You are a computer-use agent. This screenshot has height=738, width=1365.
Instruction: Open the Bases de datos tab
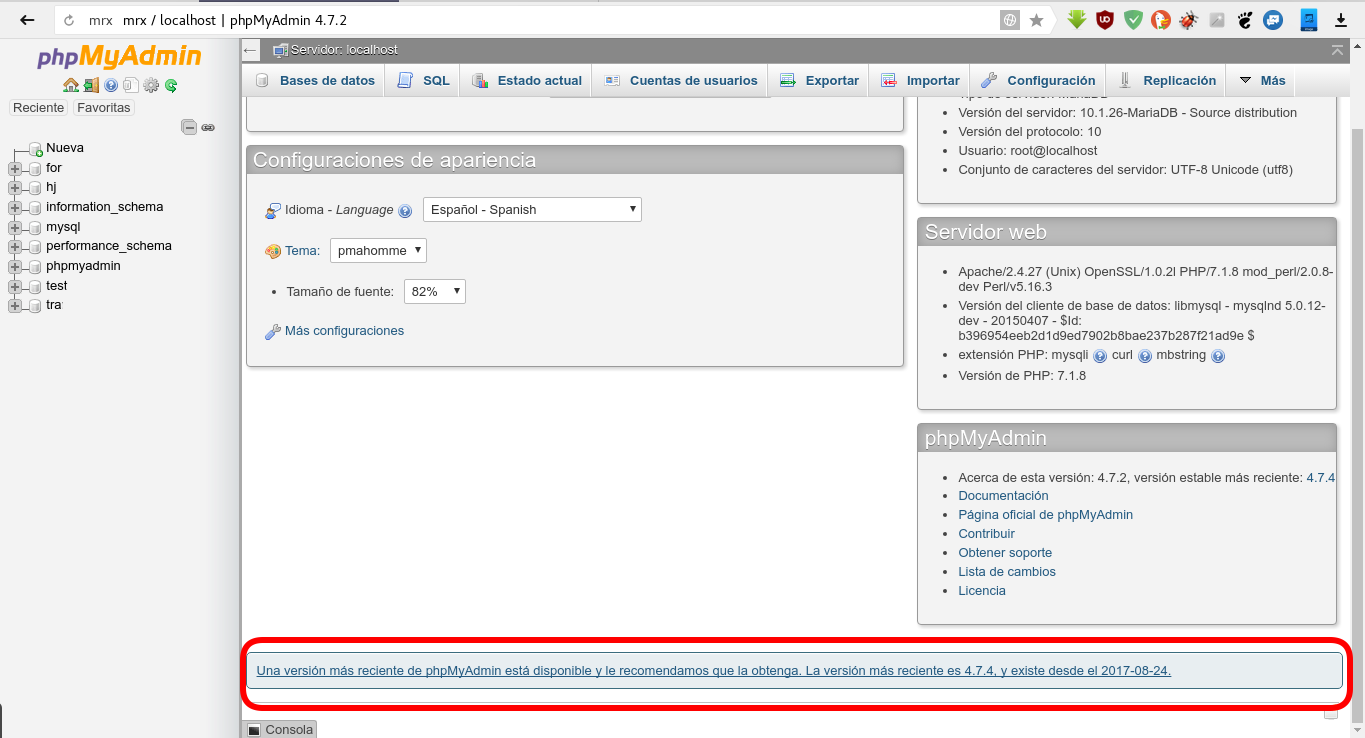[x=315, y=81]
